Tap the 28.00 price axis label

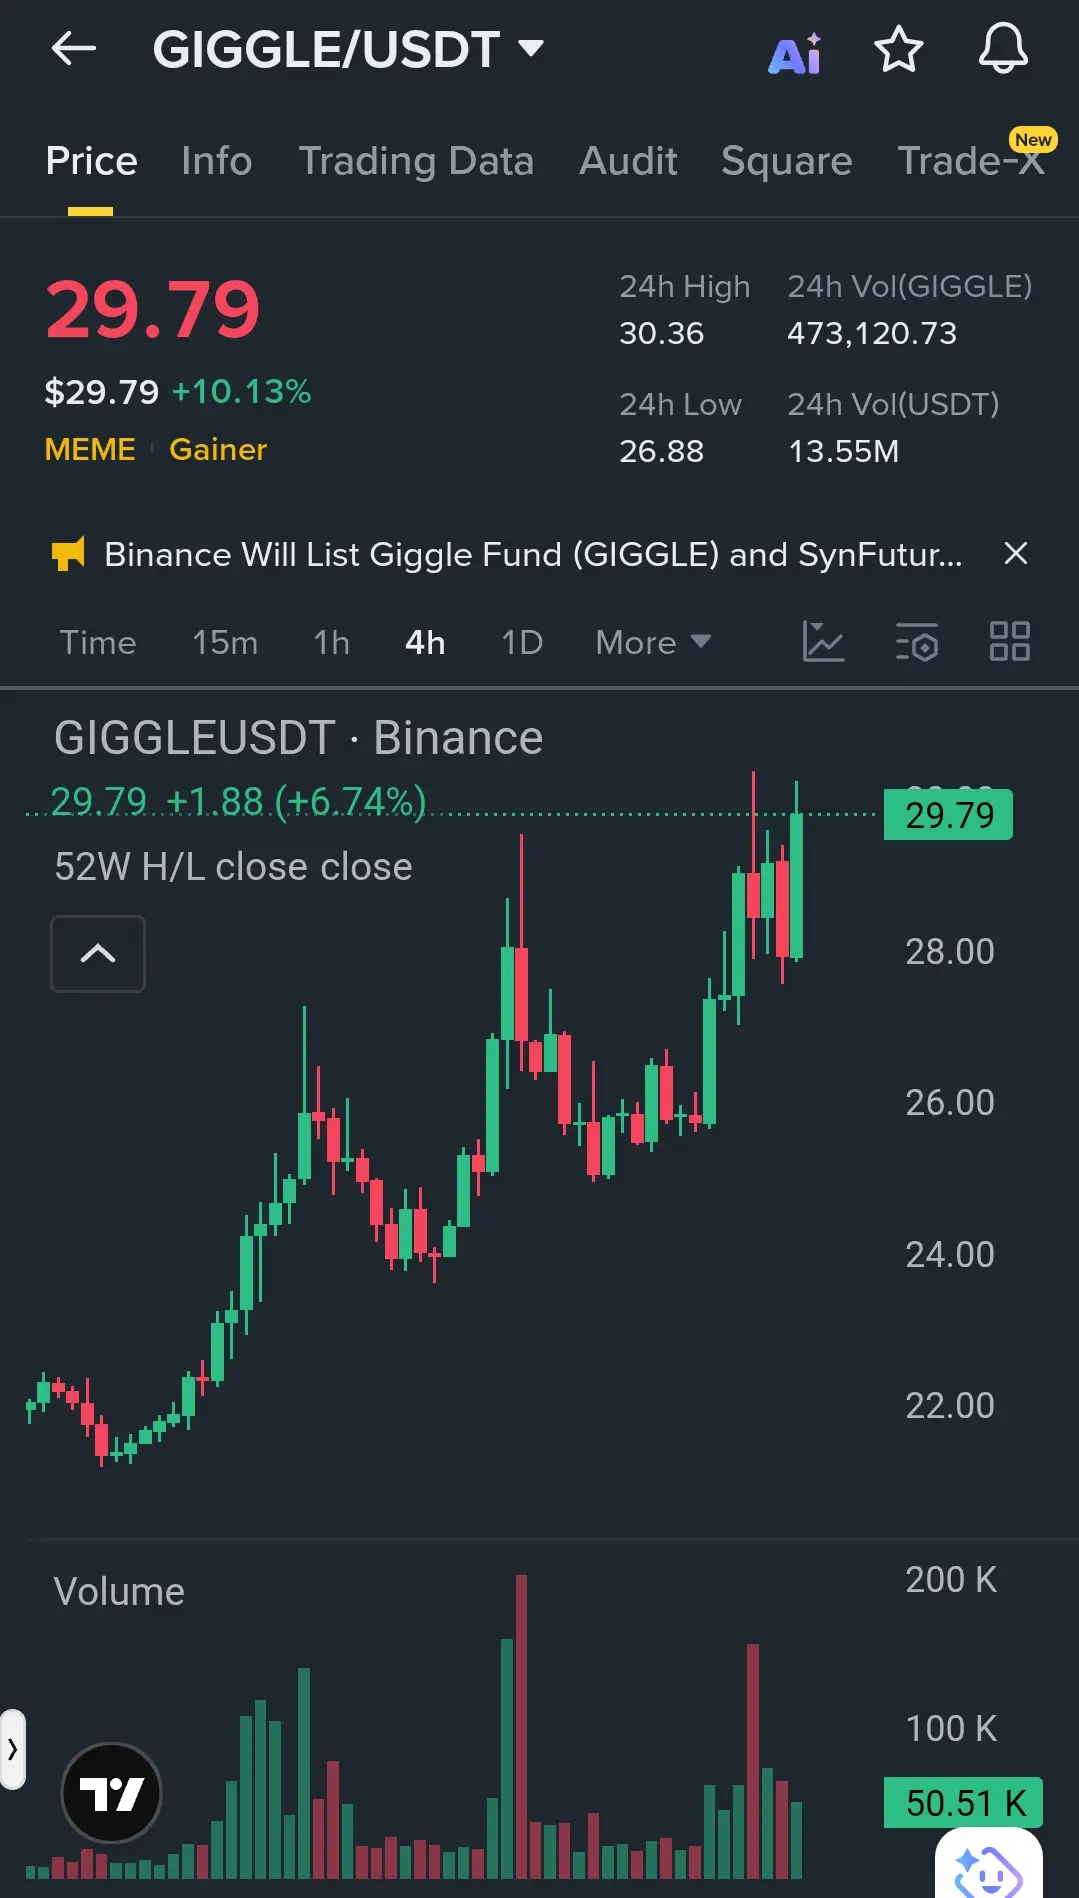[x=949, y=951]
